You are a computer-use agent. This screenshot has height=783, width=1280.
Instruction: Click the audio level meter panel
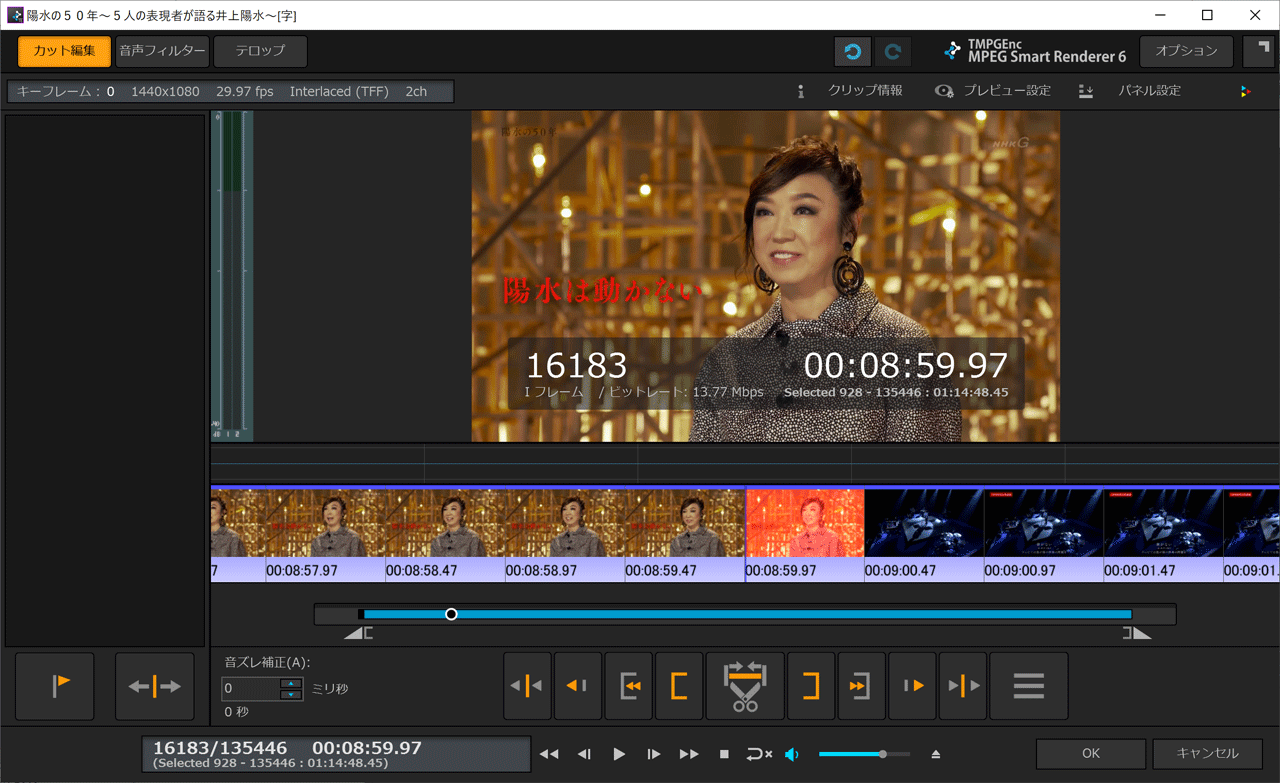(232, 276)
